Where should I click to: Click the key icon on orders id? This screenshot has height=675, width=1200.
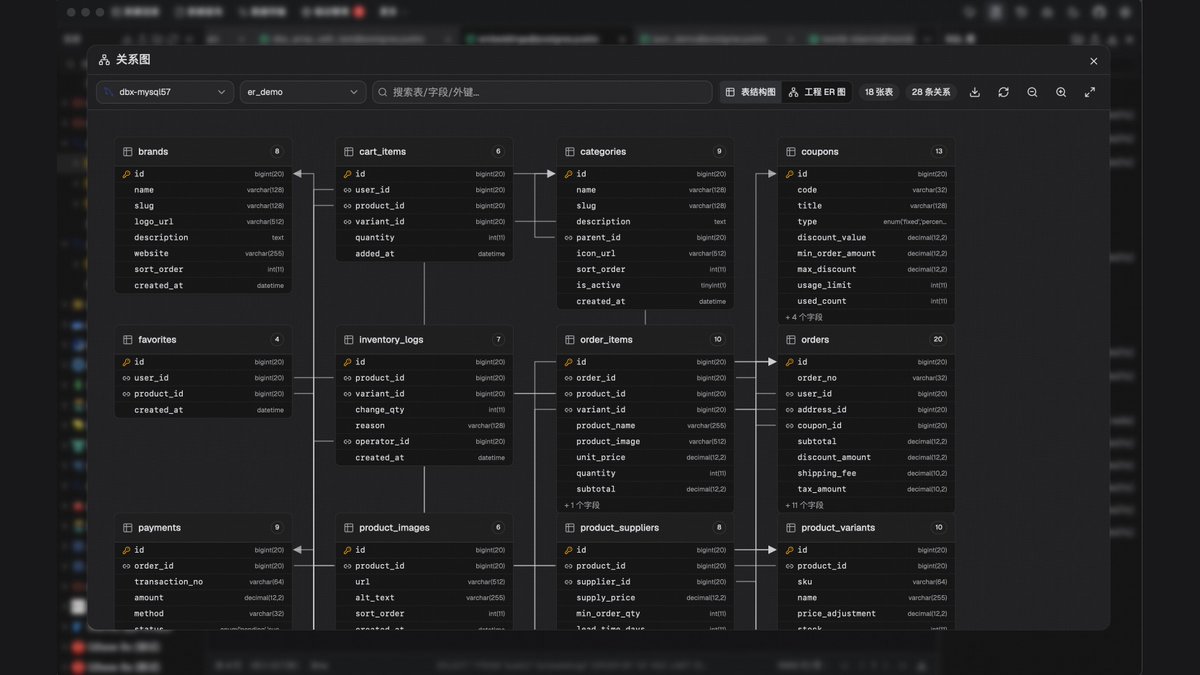point(790,362)
